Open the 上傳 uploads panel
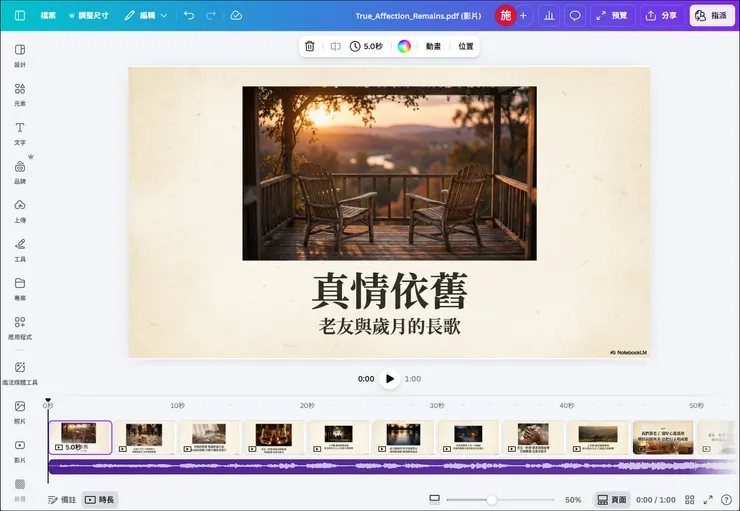Screen dimensions: 740x511 20,211
